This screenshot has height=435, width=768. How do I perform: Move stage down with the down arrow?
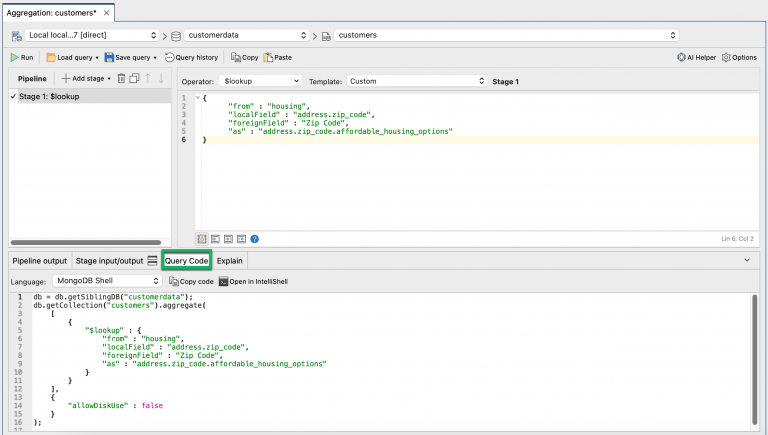point(161,78)
